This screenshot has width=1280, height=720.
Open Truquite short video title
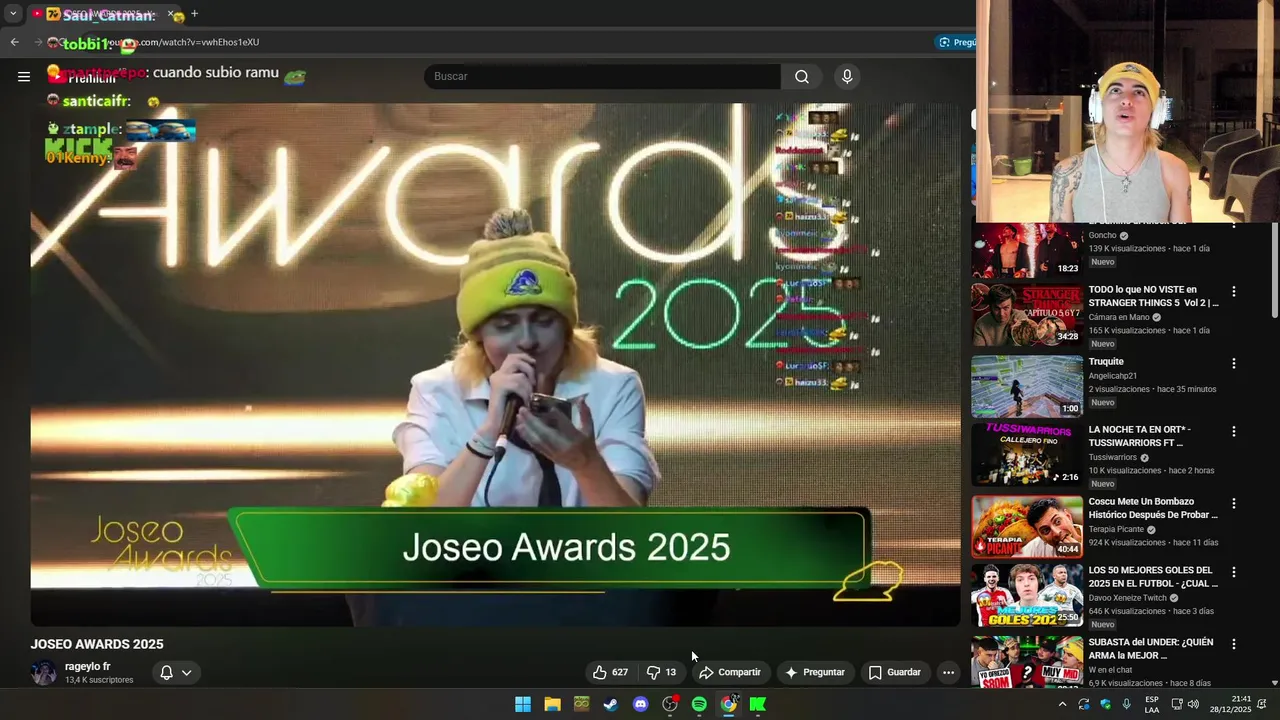pos(1106,361)
